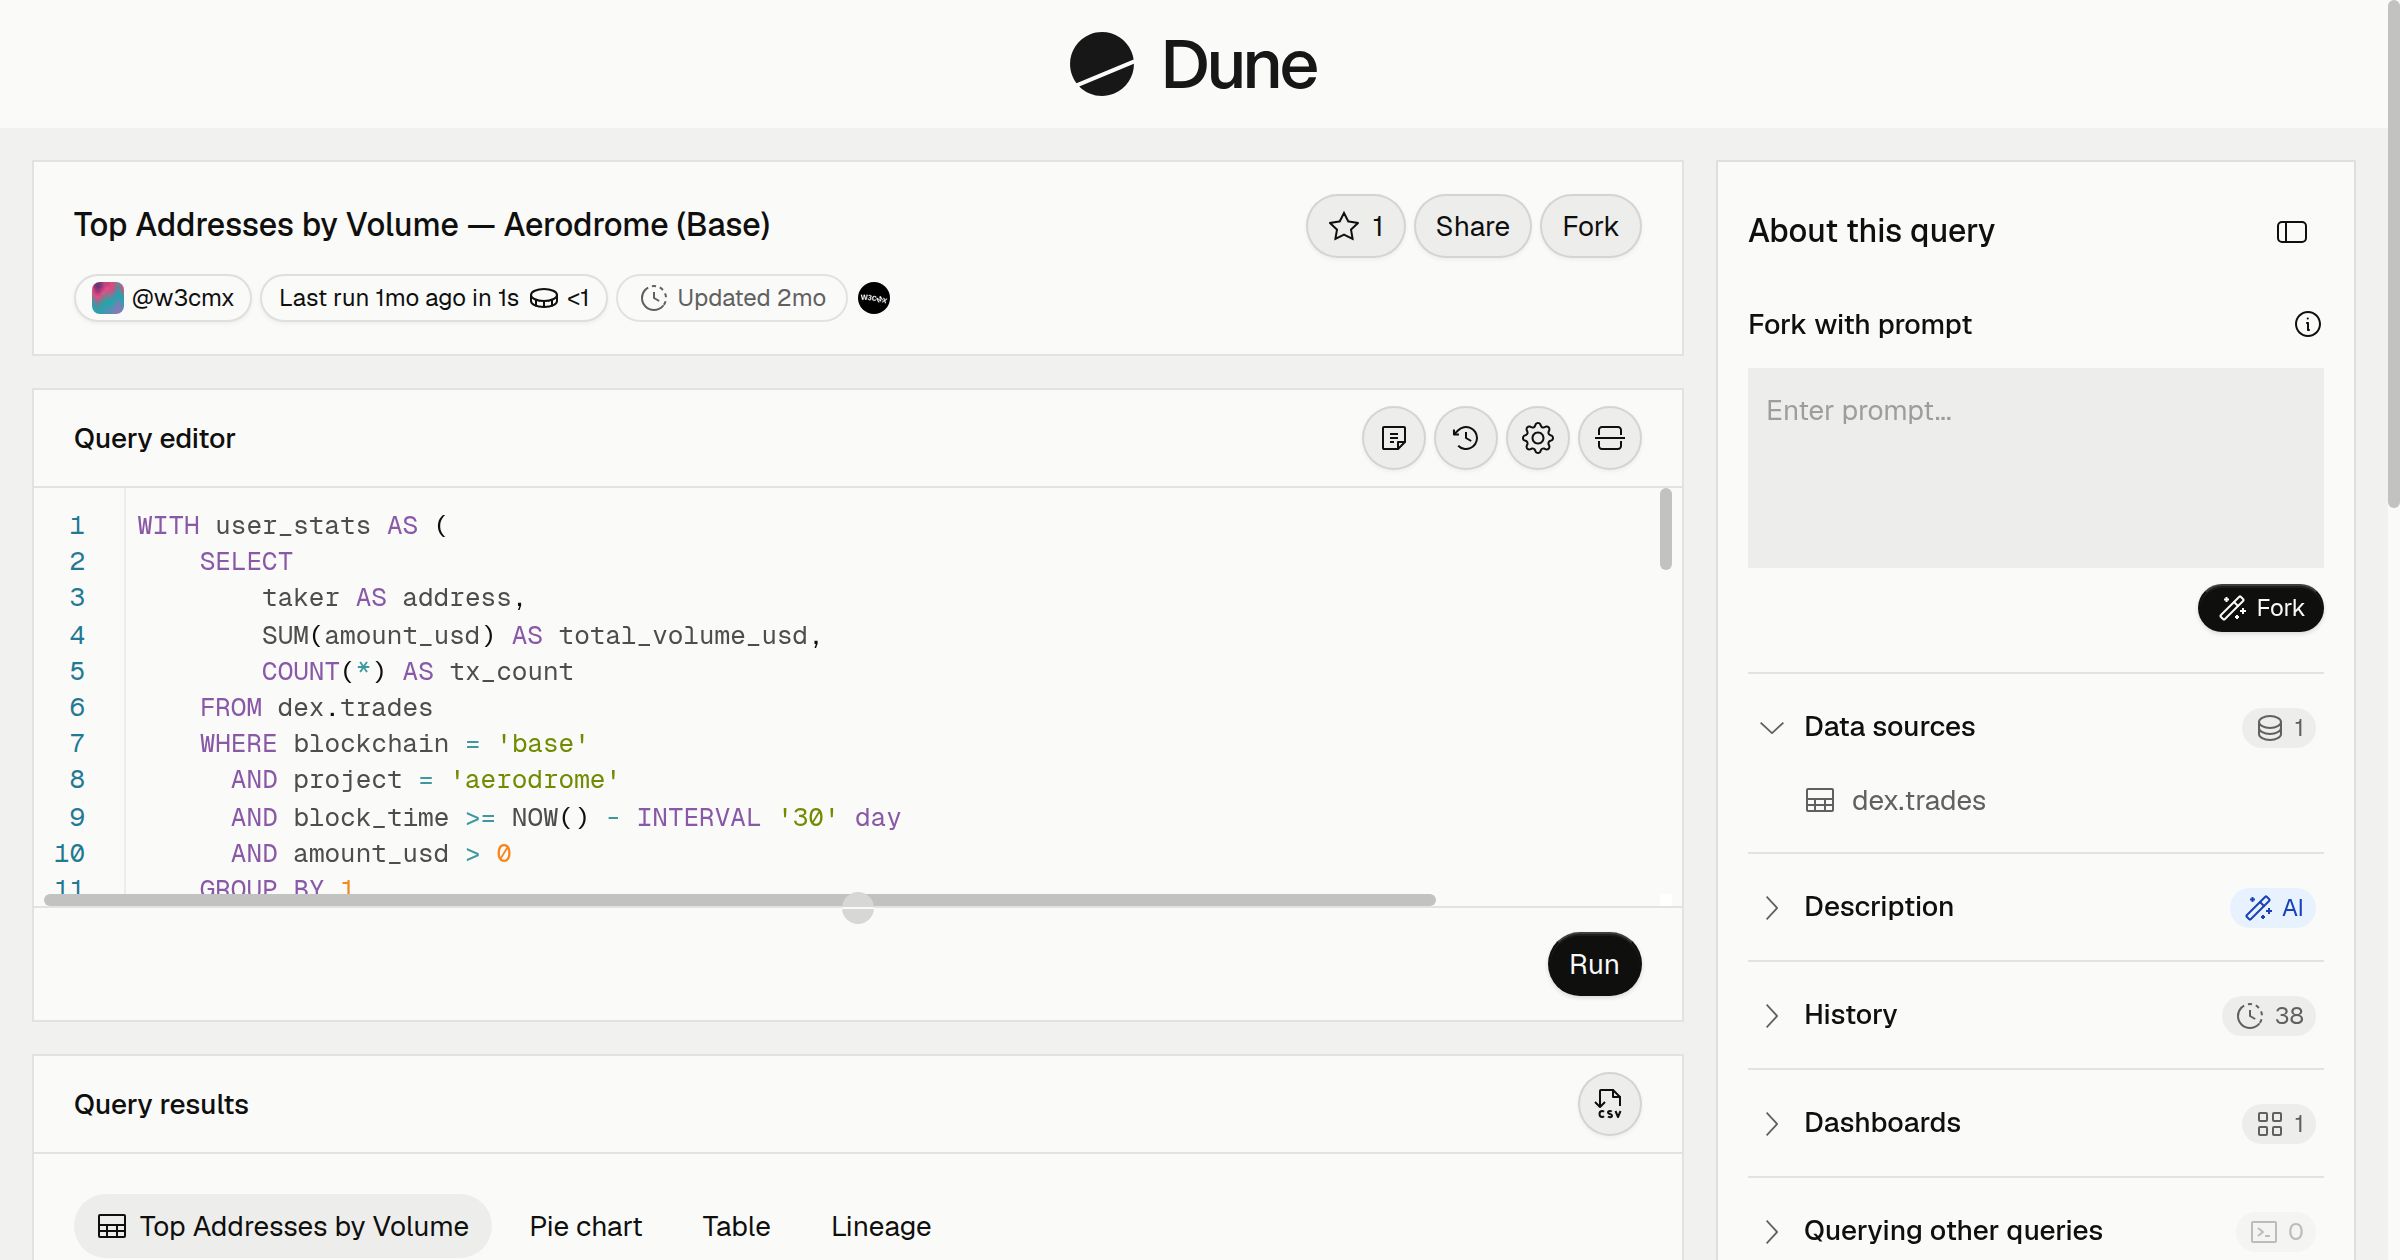This screenshot has width=2400, height=1260.
Task: Select Top Addresses by Volume tab
Action: pos(283,1226)
